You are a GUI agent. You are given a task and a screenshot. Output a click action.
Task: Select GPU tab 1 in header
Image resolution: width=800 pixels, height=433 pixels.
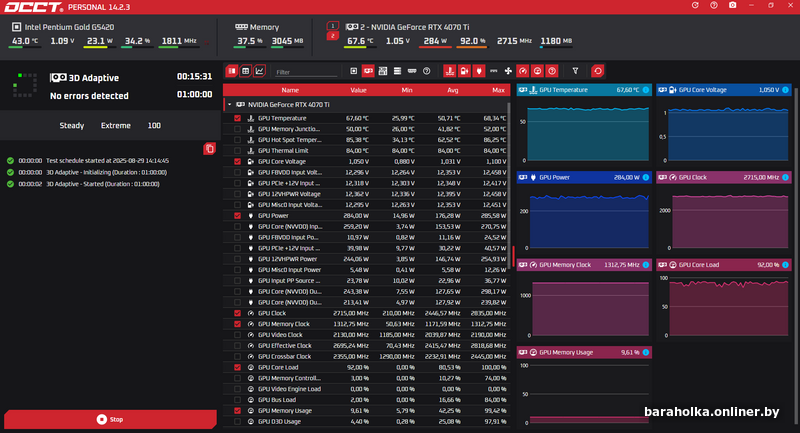tap(333, 26)
